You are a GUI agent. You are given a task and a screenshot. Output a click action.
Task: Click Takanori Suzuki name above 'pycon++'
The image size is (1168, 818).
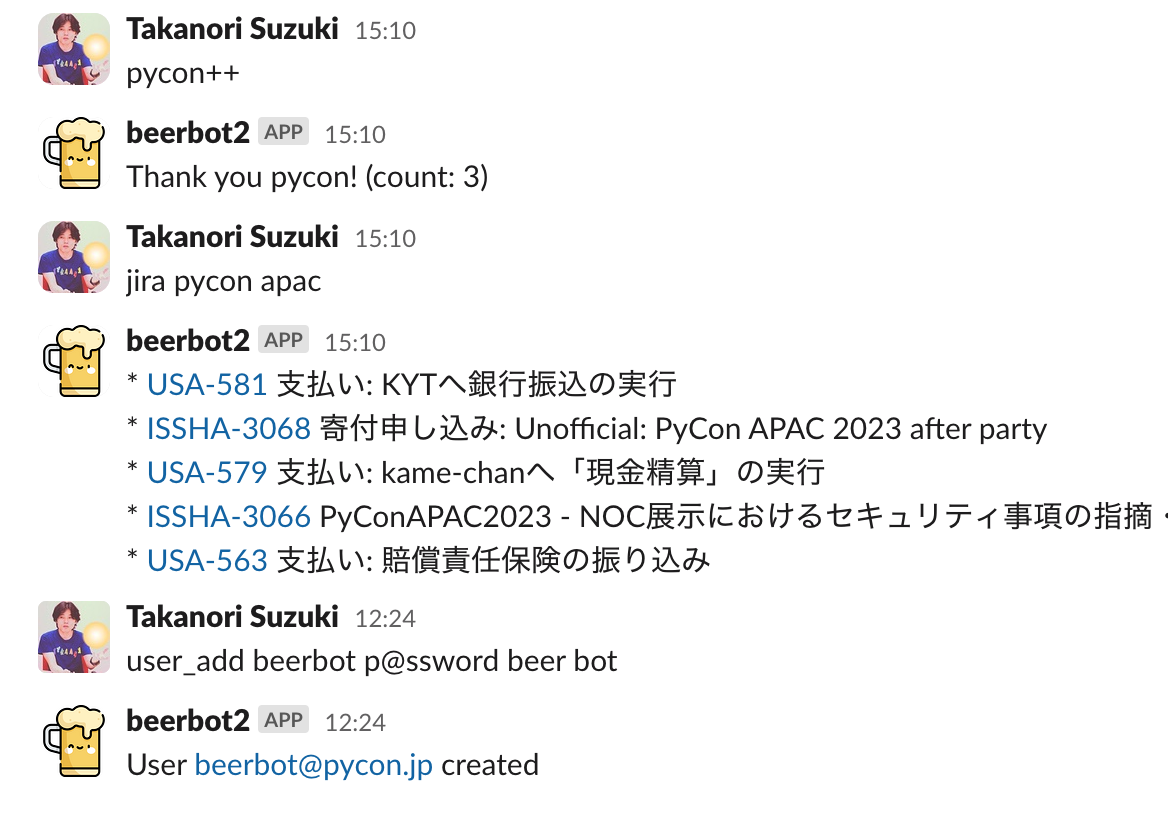[232, 29]
